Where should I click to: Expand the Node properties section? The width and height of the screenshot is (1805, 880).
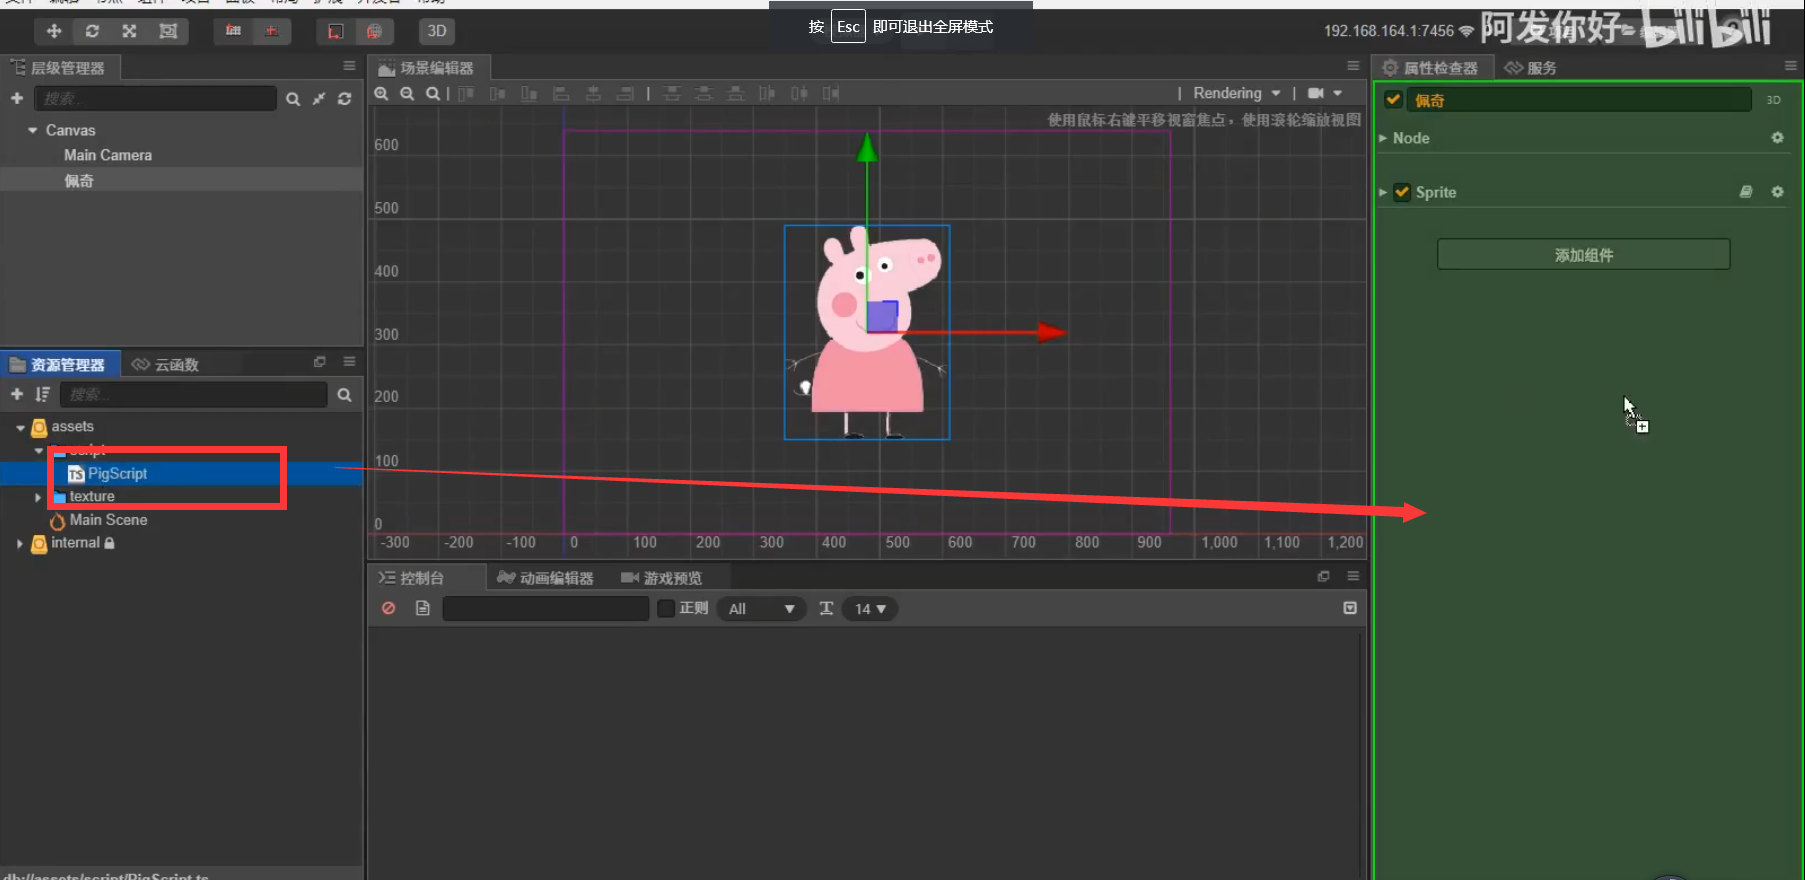tap(1383, 138)
